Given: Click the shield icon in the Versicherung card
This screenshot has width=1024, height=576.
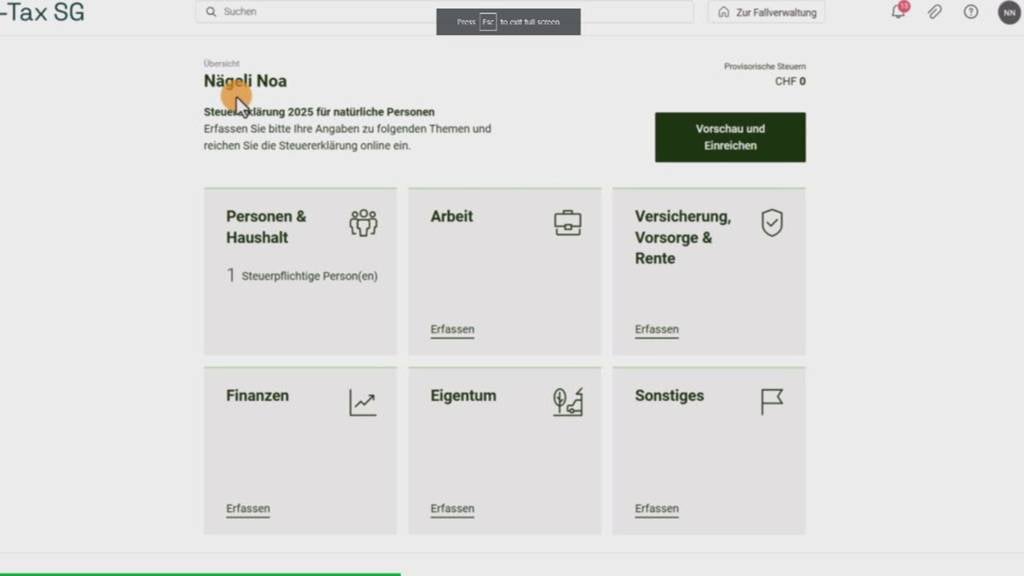Looking at the screenshot, I should point(772,223).
